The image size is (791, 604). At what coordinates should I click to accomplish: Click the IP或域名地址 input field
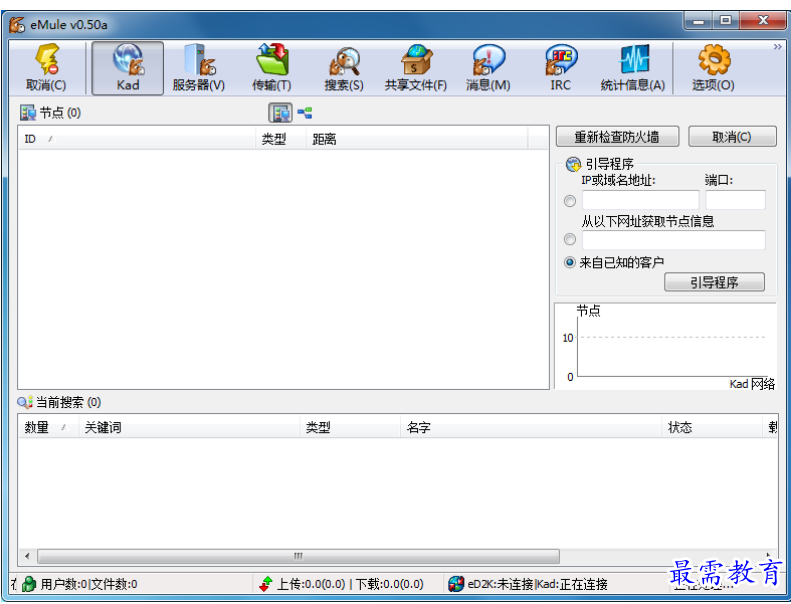[x=641, y=200]
